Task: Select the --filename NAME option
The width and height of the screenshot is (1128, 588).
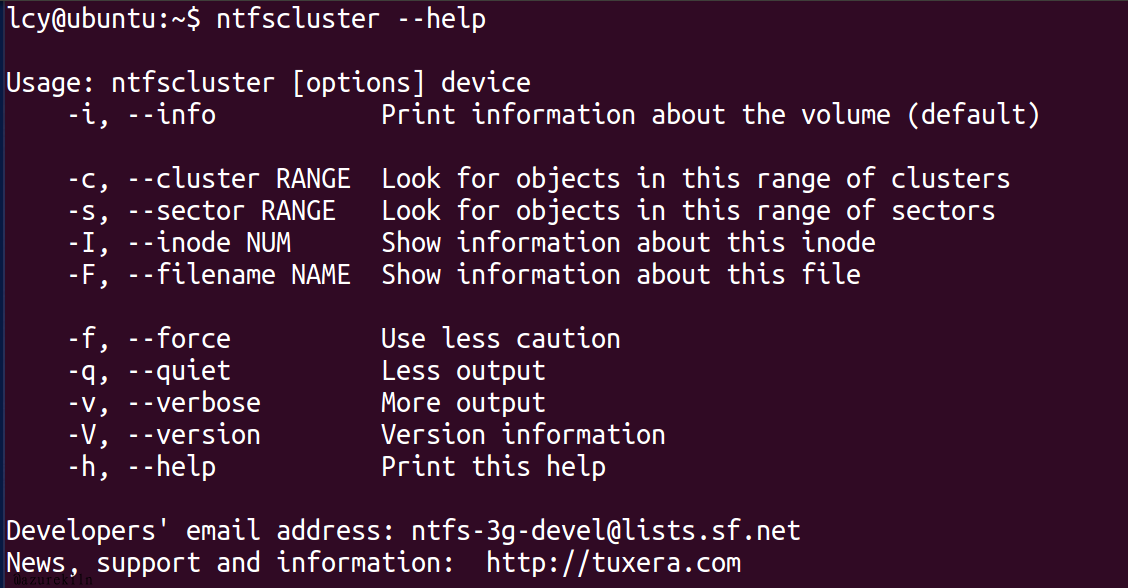Action: pyautogui.click(x=239, y=275)
